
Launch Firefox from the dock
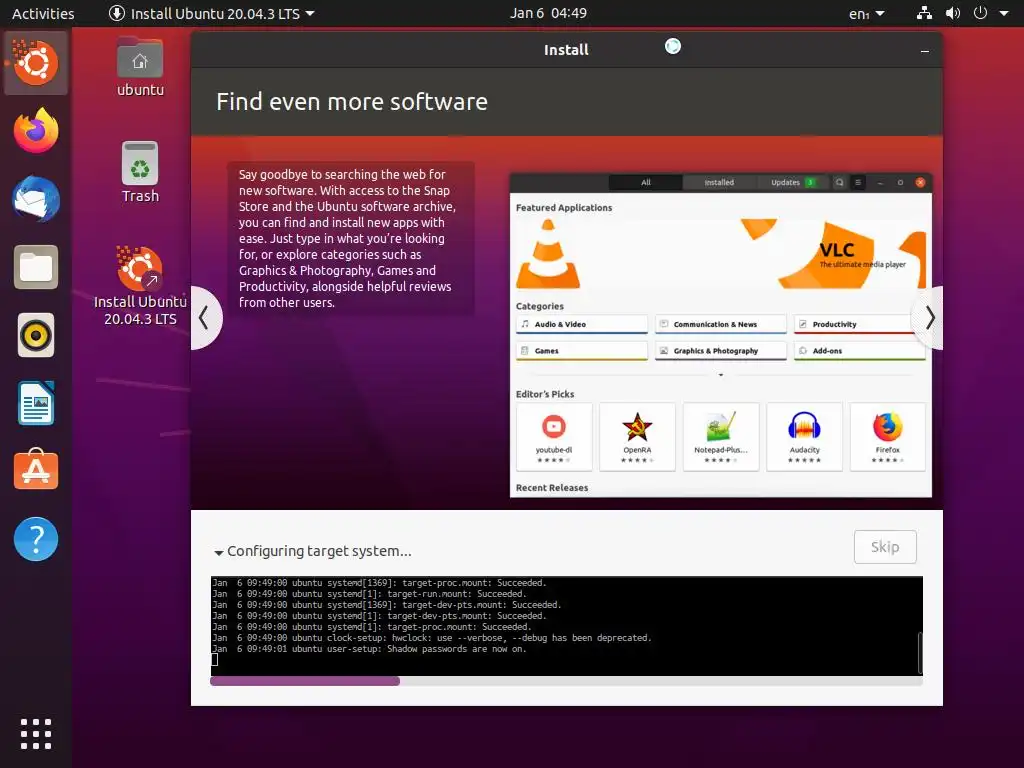click(36, 131)
